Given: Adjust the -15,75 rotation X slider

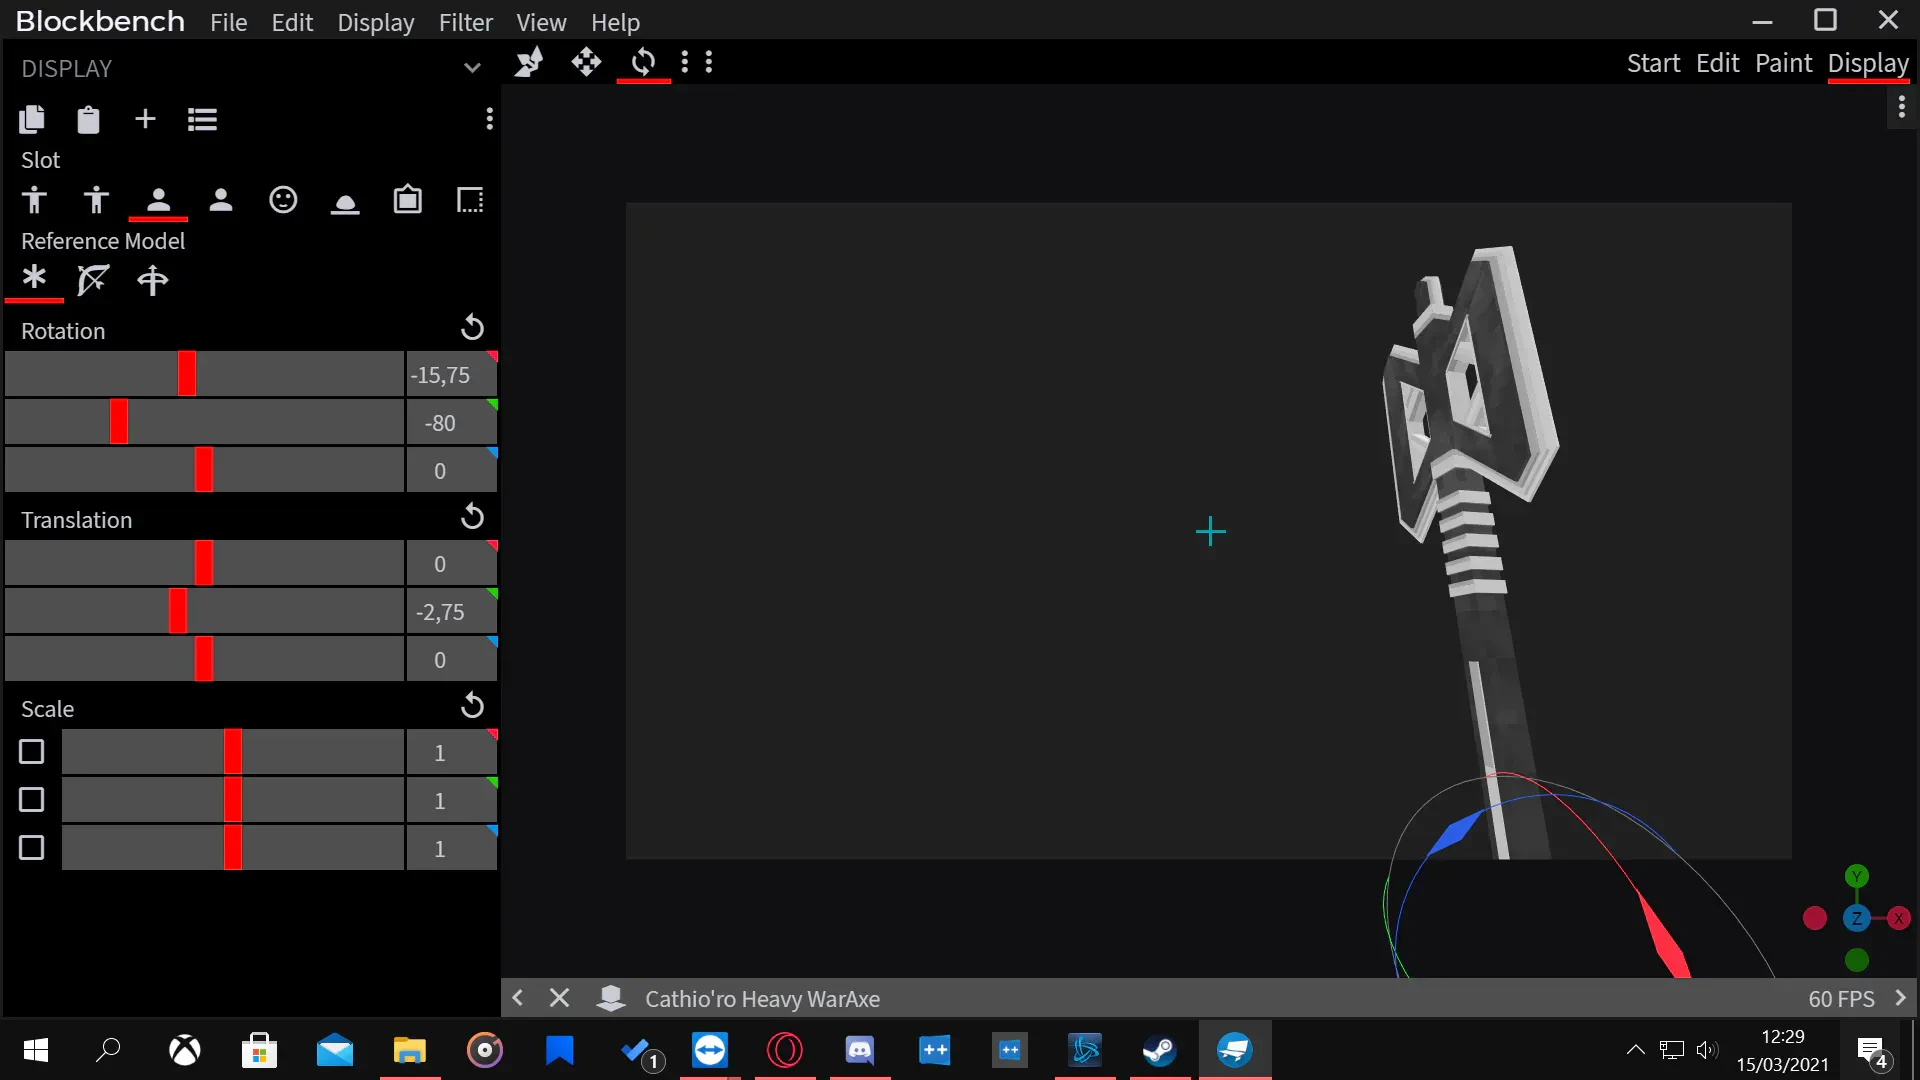Looking at the screenshot, I should coord(204,374).
